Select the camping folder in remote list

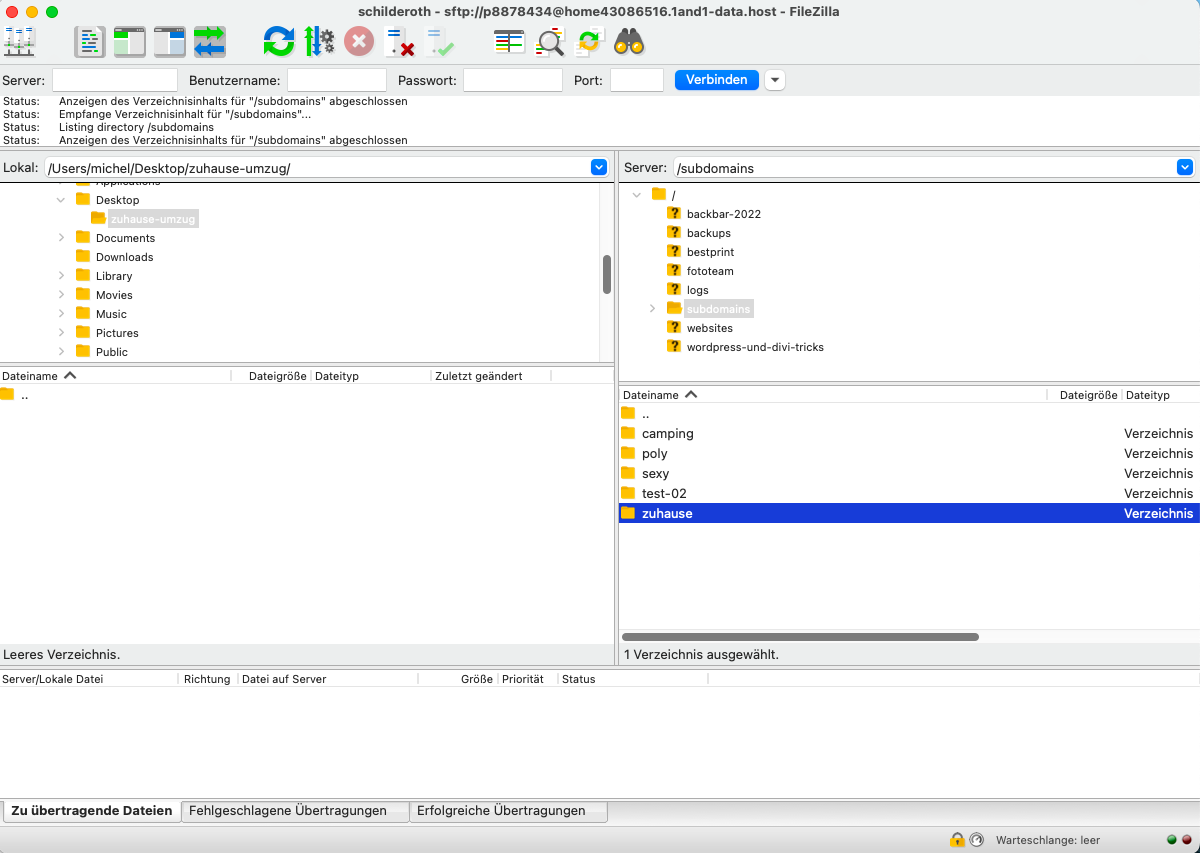[667, 434]
